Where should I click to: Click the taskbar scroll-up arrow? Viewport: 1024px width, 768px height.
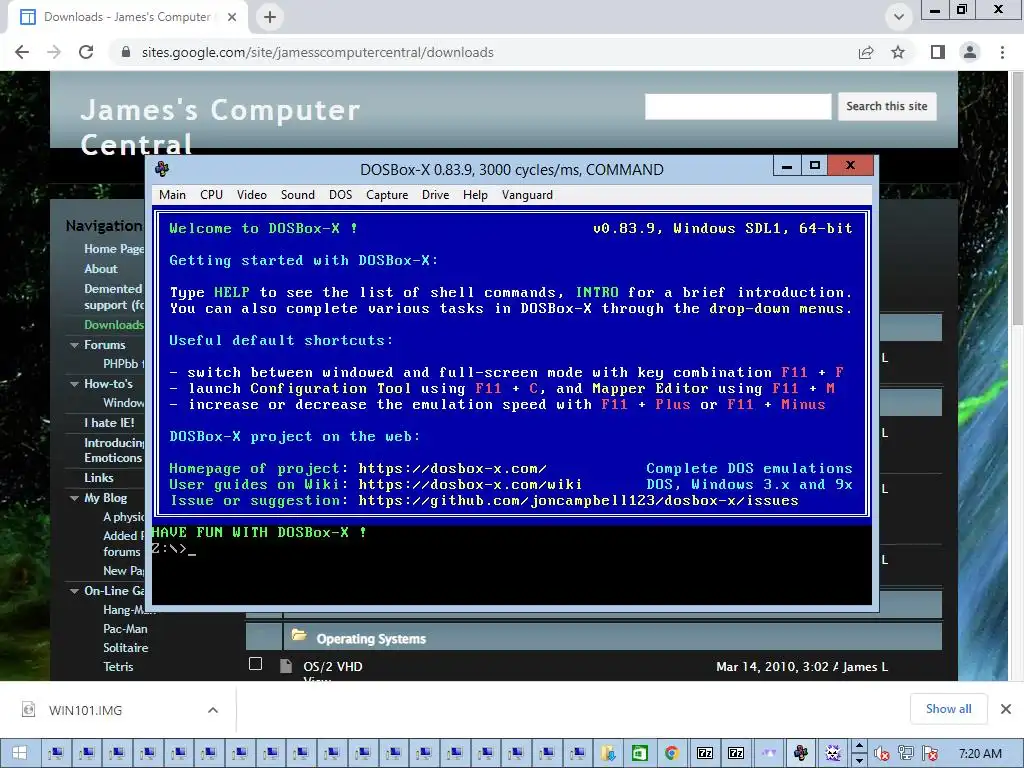tap(859, 746)
